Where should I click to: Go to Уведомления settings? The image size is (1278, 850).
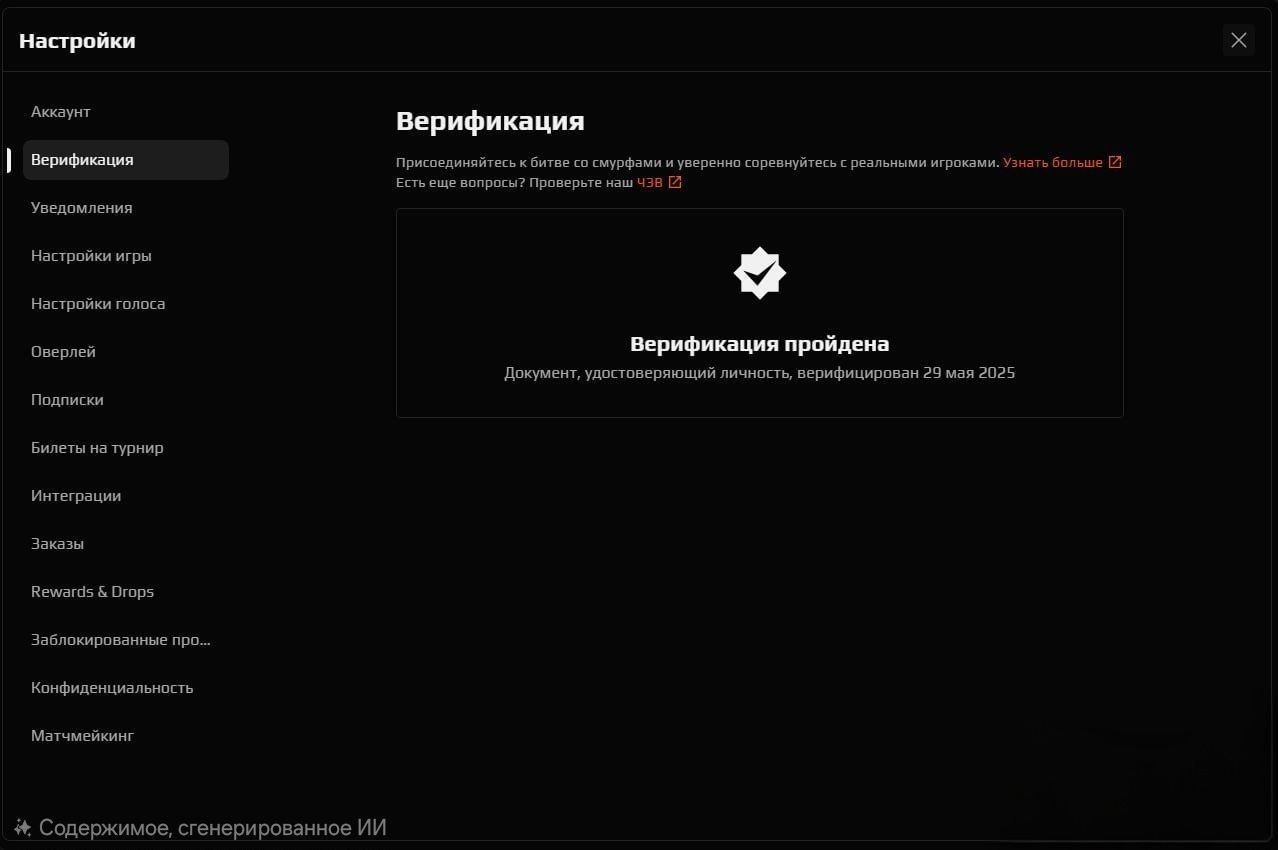pyautogui.click(x=82, y=208)
